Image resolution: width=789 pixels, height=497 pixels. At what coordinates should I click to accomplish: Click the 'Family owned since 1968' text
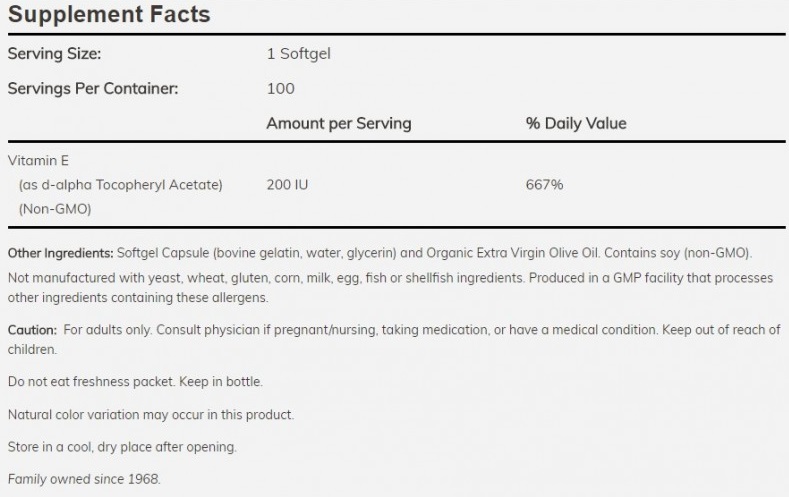[83, 478]
